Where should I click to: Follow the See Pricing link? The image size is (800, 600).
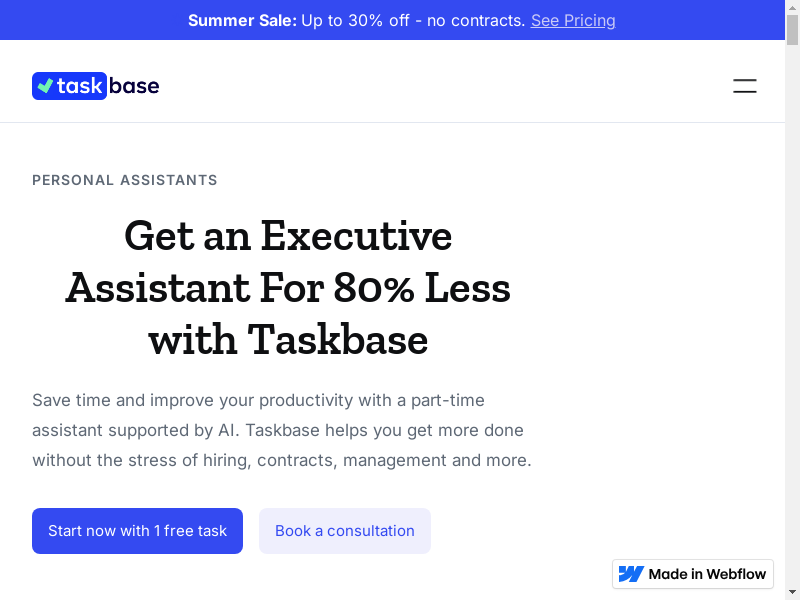(x=573, y=20)
